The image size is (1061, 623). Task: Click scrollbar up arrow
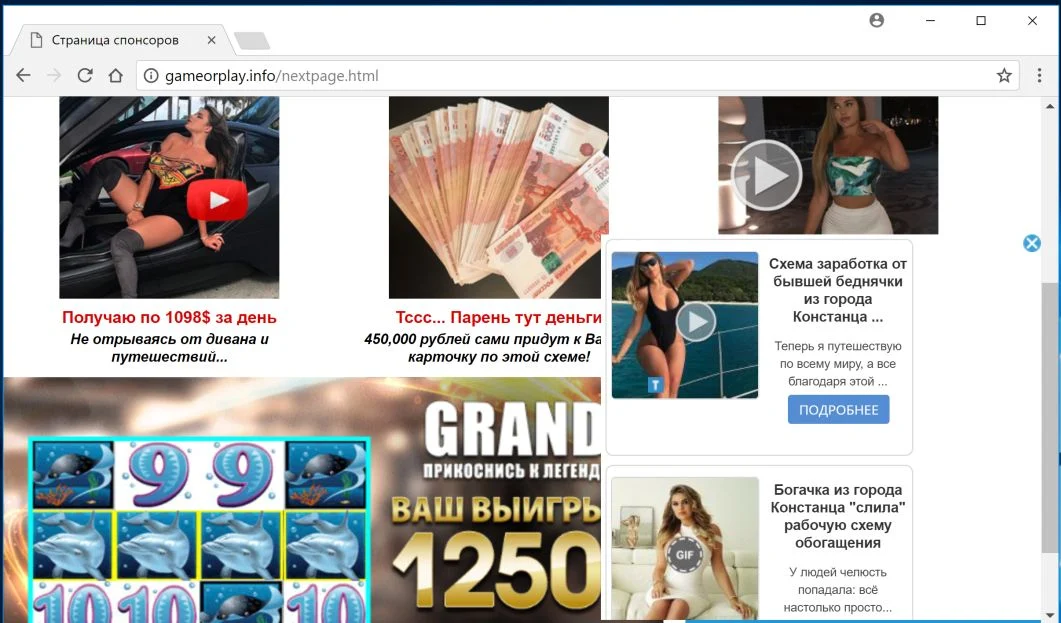pyautogui.click(x=1049, y=106)
